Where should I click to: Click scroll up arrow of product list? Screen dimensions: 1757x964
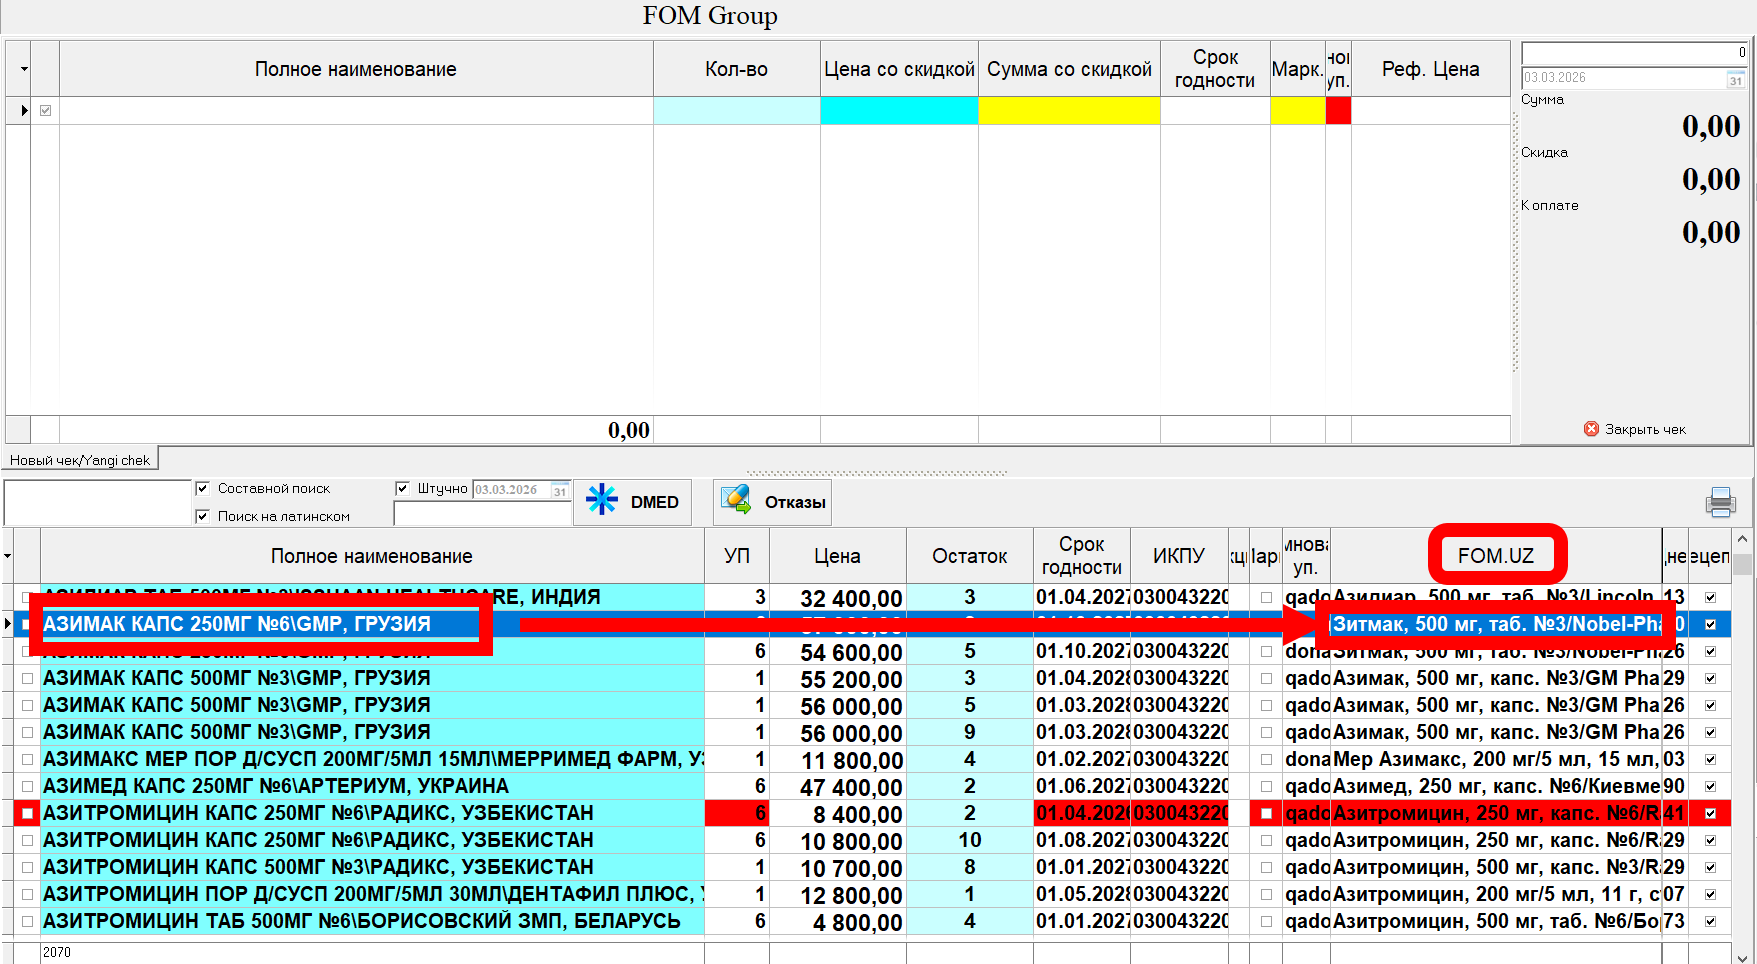click(1743, 540)
